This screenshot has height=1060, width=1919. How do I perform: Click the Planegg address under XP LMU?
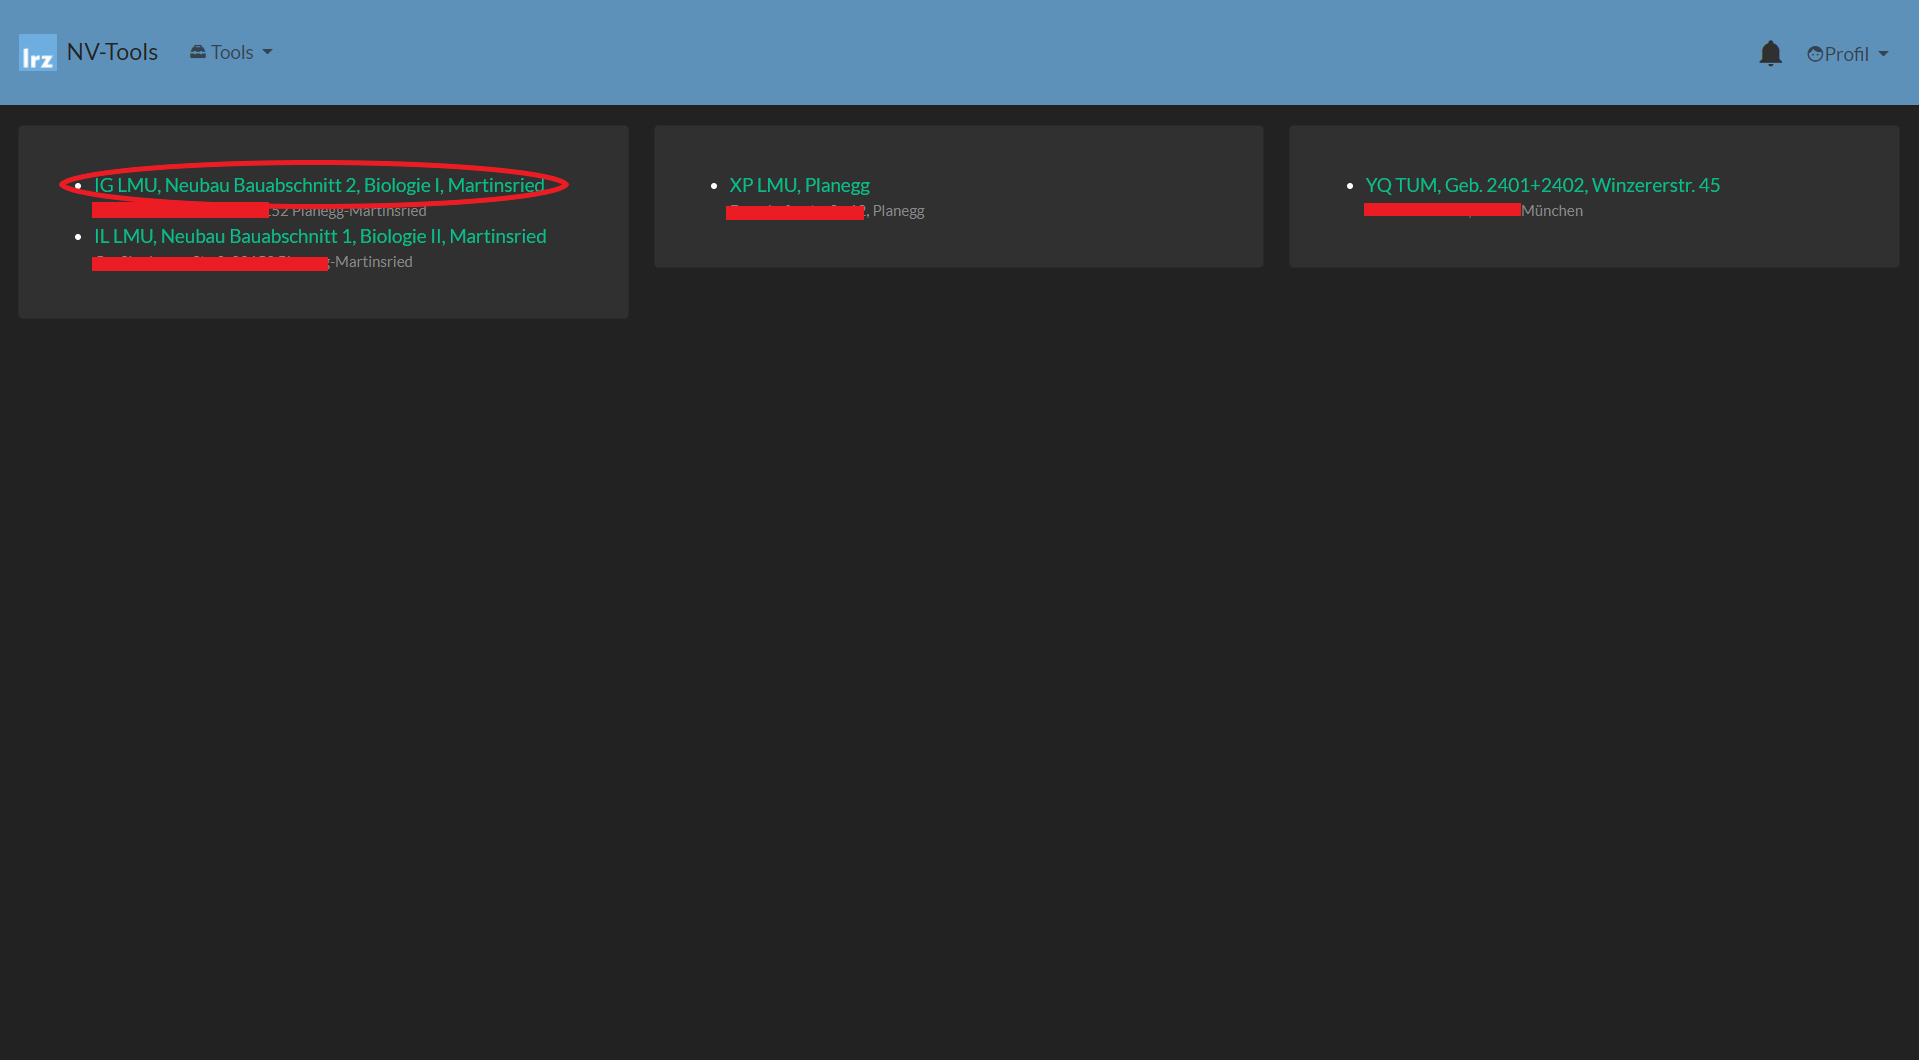pyautogui.click(x=897, y=211)
